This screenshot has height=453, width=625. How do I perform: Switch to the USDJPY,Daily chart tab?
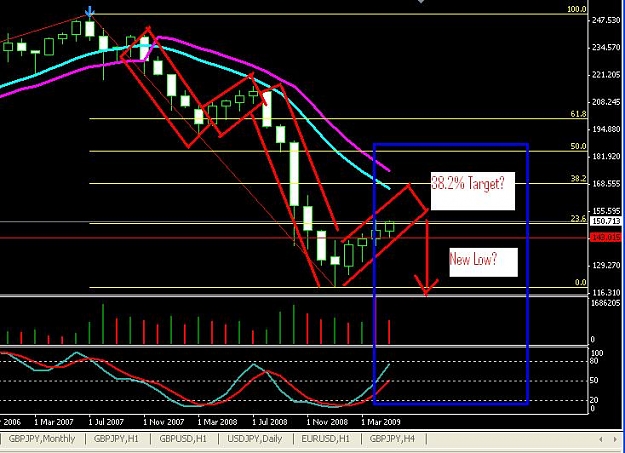coord(255,439)
